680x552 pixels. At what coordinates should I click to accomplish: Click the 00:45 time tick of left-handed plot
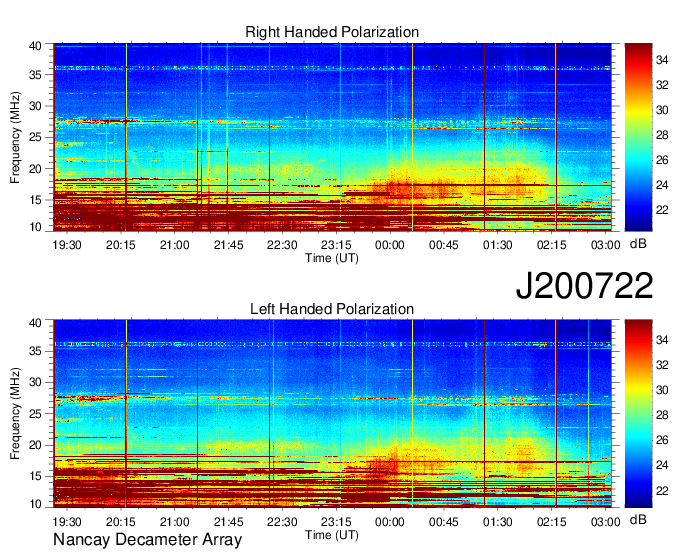point(444,521)
